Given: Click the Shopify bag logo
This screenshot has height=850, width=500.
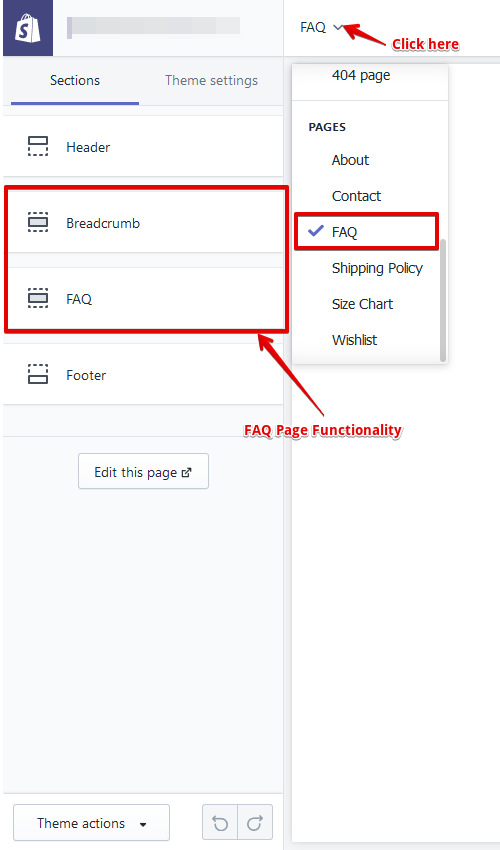Looking at the screenshot, I should 28,28.
